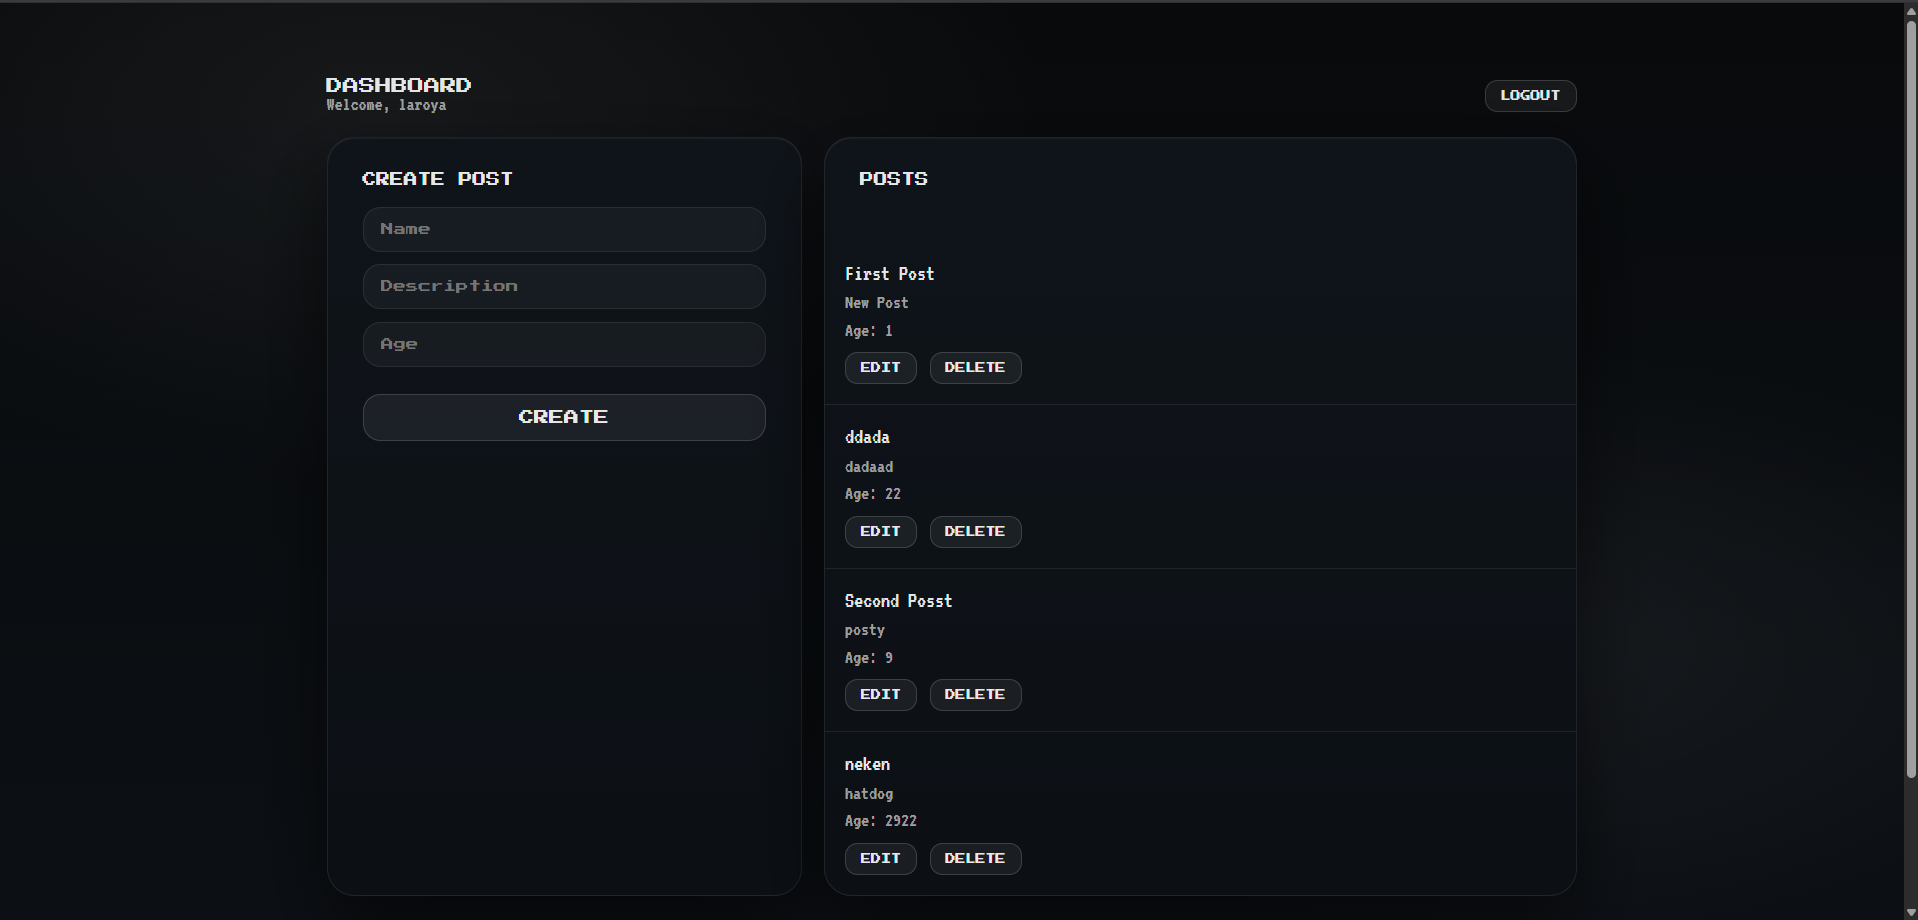This screenshot has width=1918, height=920.
Task: Edit the First Post entry
Action: 880,368
